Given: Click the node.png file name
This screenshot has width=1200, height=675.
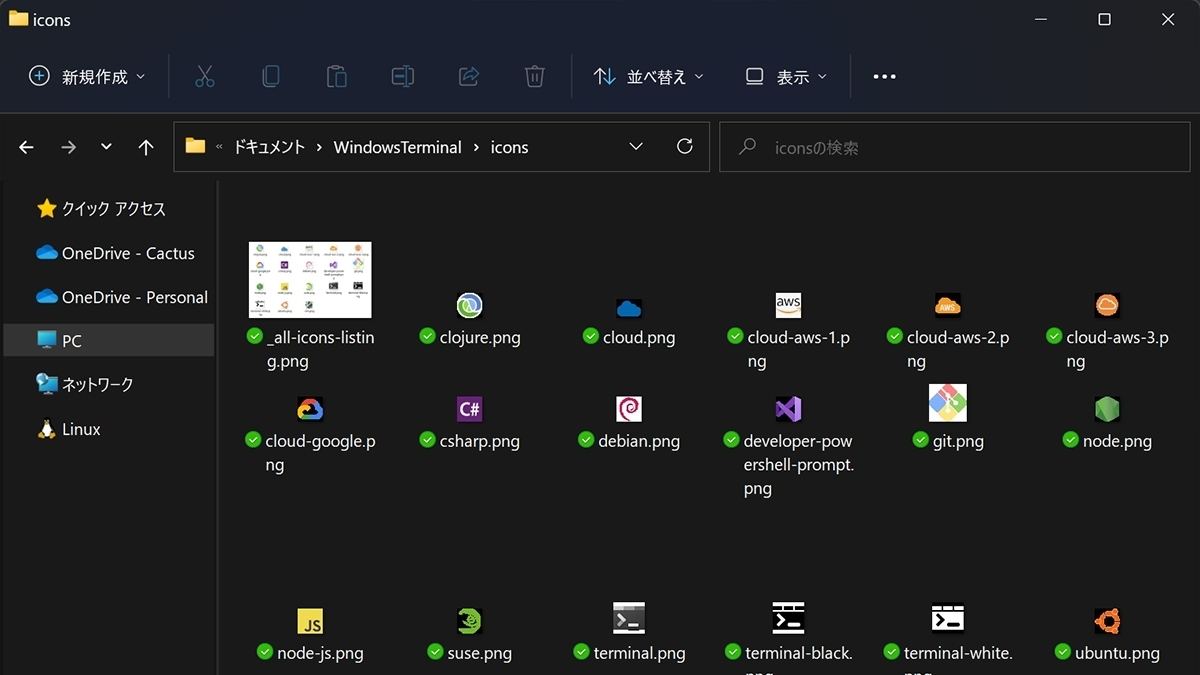Looking at the screenshot, I should (x=1117, y=441).
